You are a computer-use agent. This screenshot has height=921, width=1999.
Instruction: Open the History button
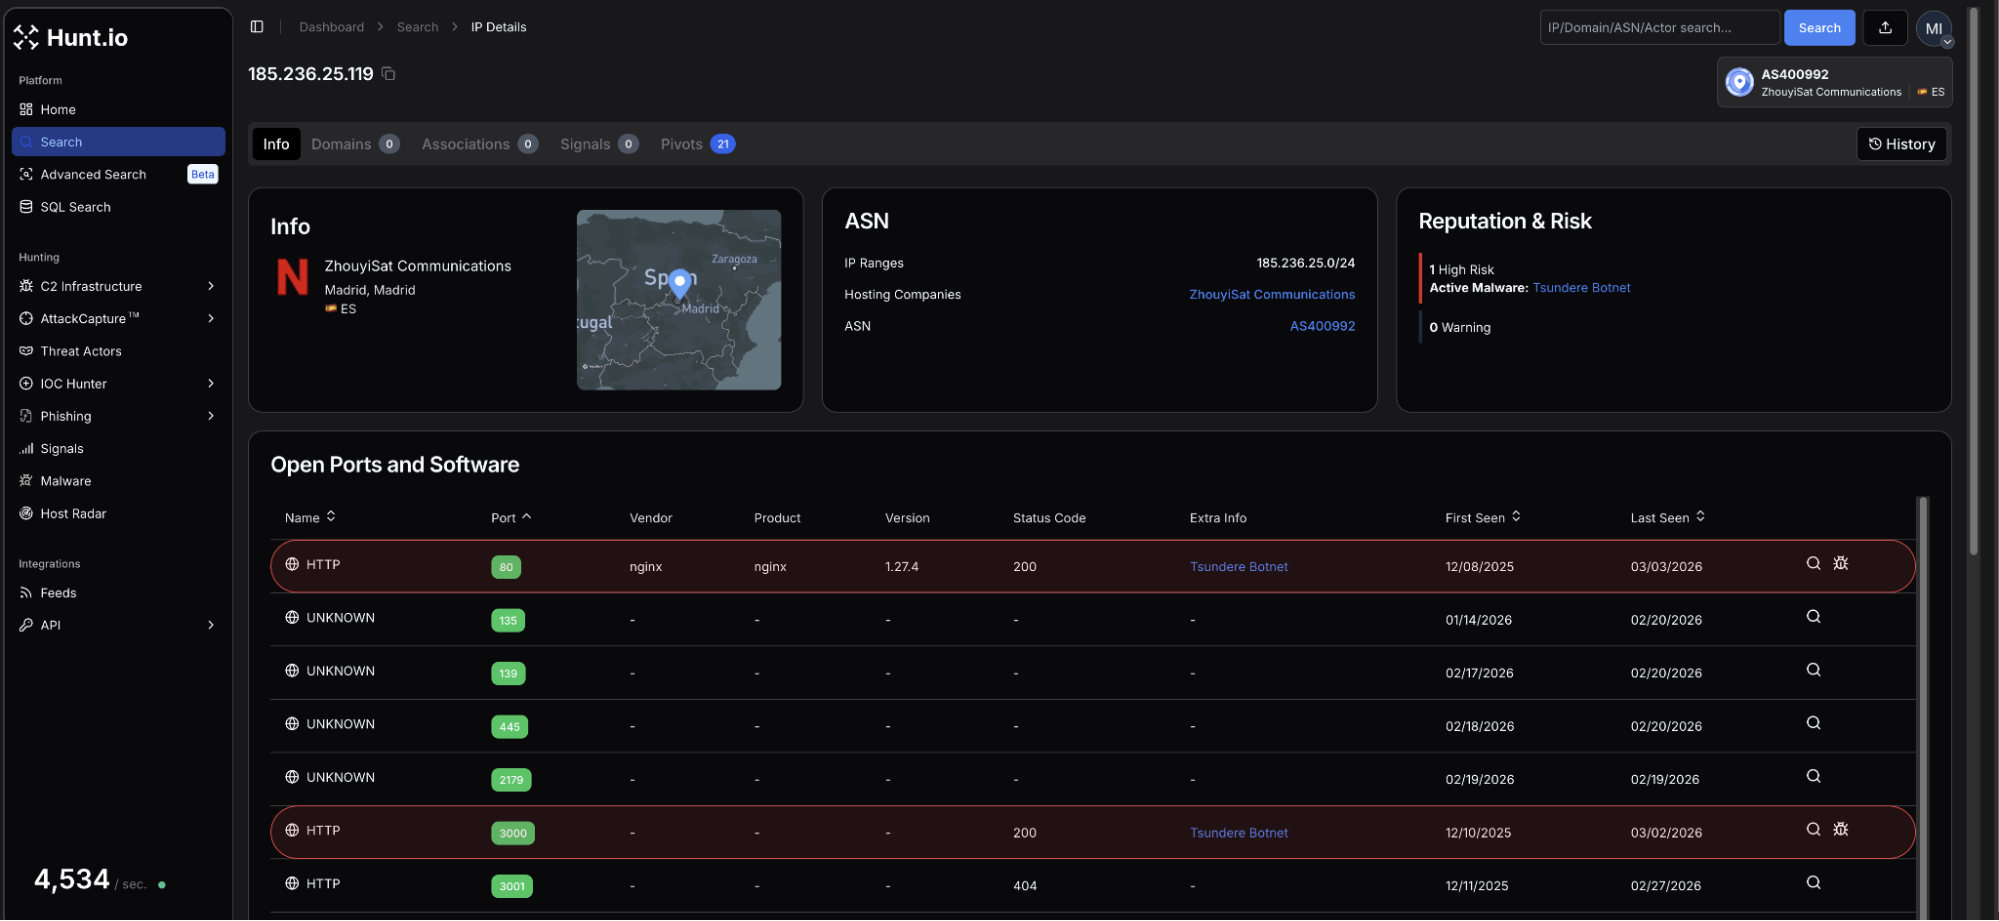coord(1901,145)
